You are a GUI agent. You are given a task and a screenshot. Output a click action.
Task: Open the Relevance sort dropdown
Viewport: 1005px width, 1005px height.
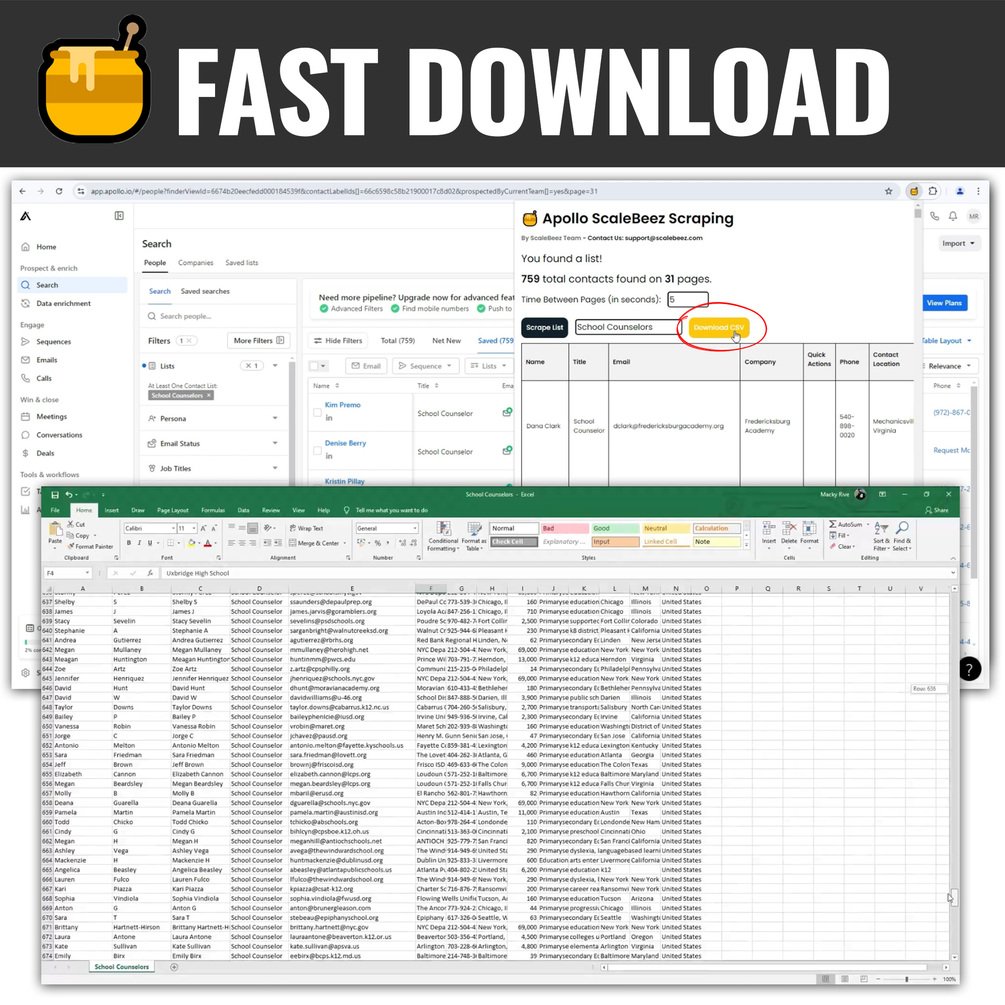(x=950, y=366)
